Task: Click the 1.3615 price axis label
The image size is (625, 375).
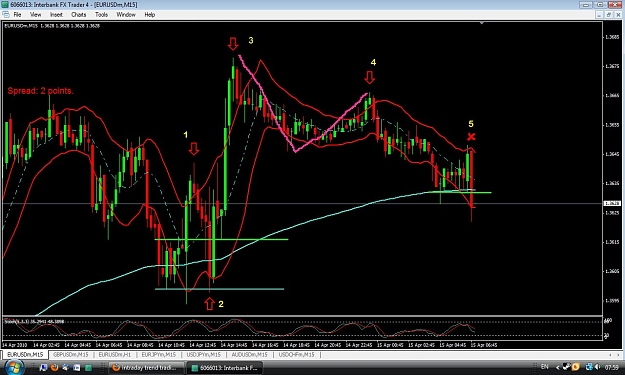Action: coord(612,242)
